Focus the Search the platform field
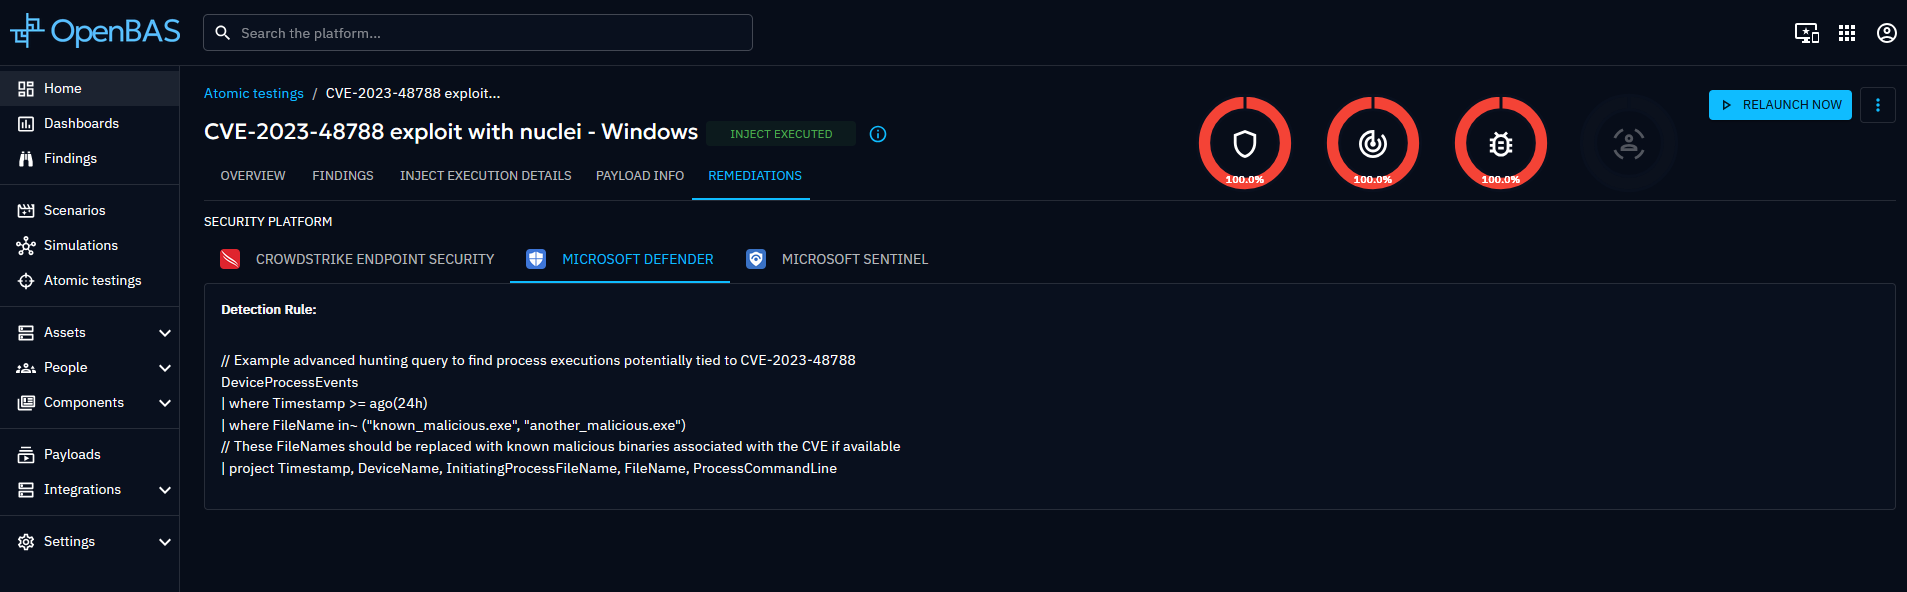Screen dimensions: 1907x592 (x=490, y=33)
